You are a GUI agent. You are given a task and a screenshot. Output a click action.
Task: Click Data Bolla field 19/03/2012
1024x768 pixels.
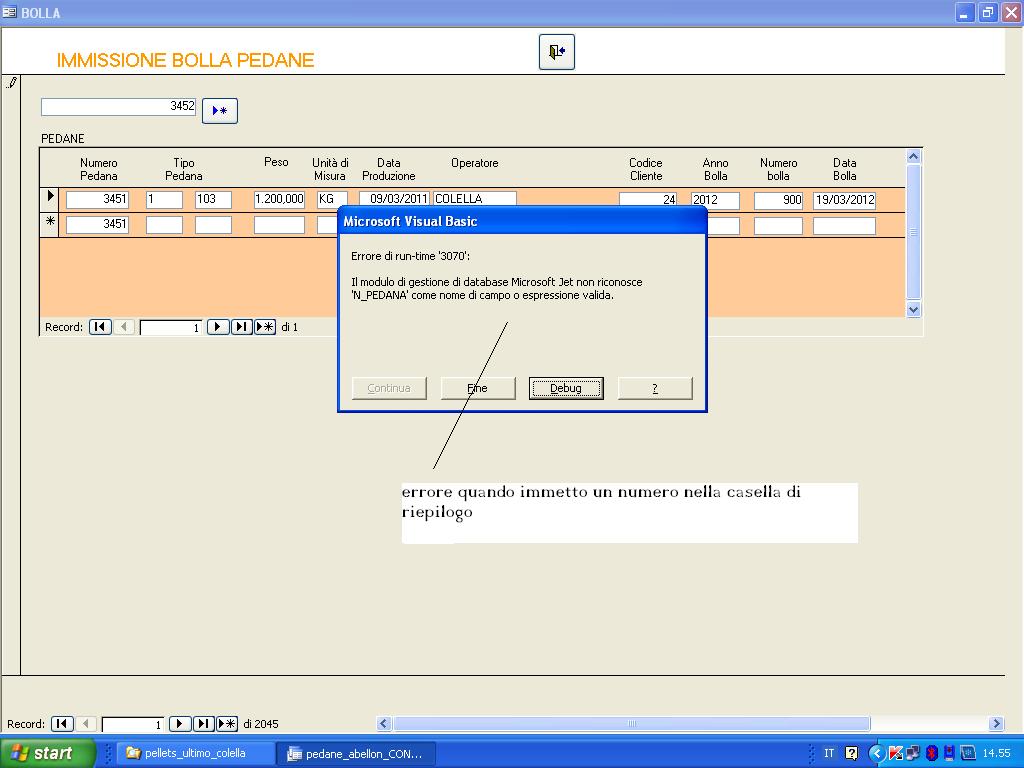click(x=844, y=200)
